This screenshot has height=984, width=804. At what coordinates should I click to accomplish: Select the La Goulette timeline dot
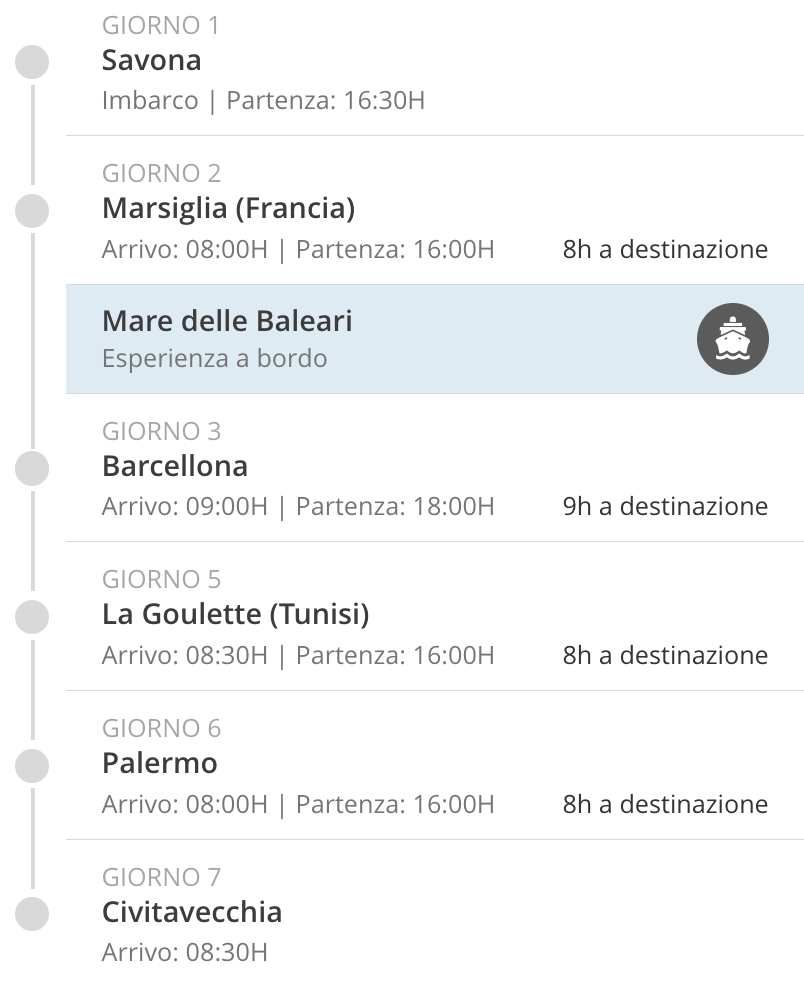[33, 616]
